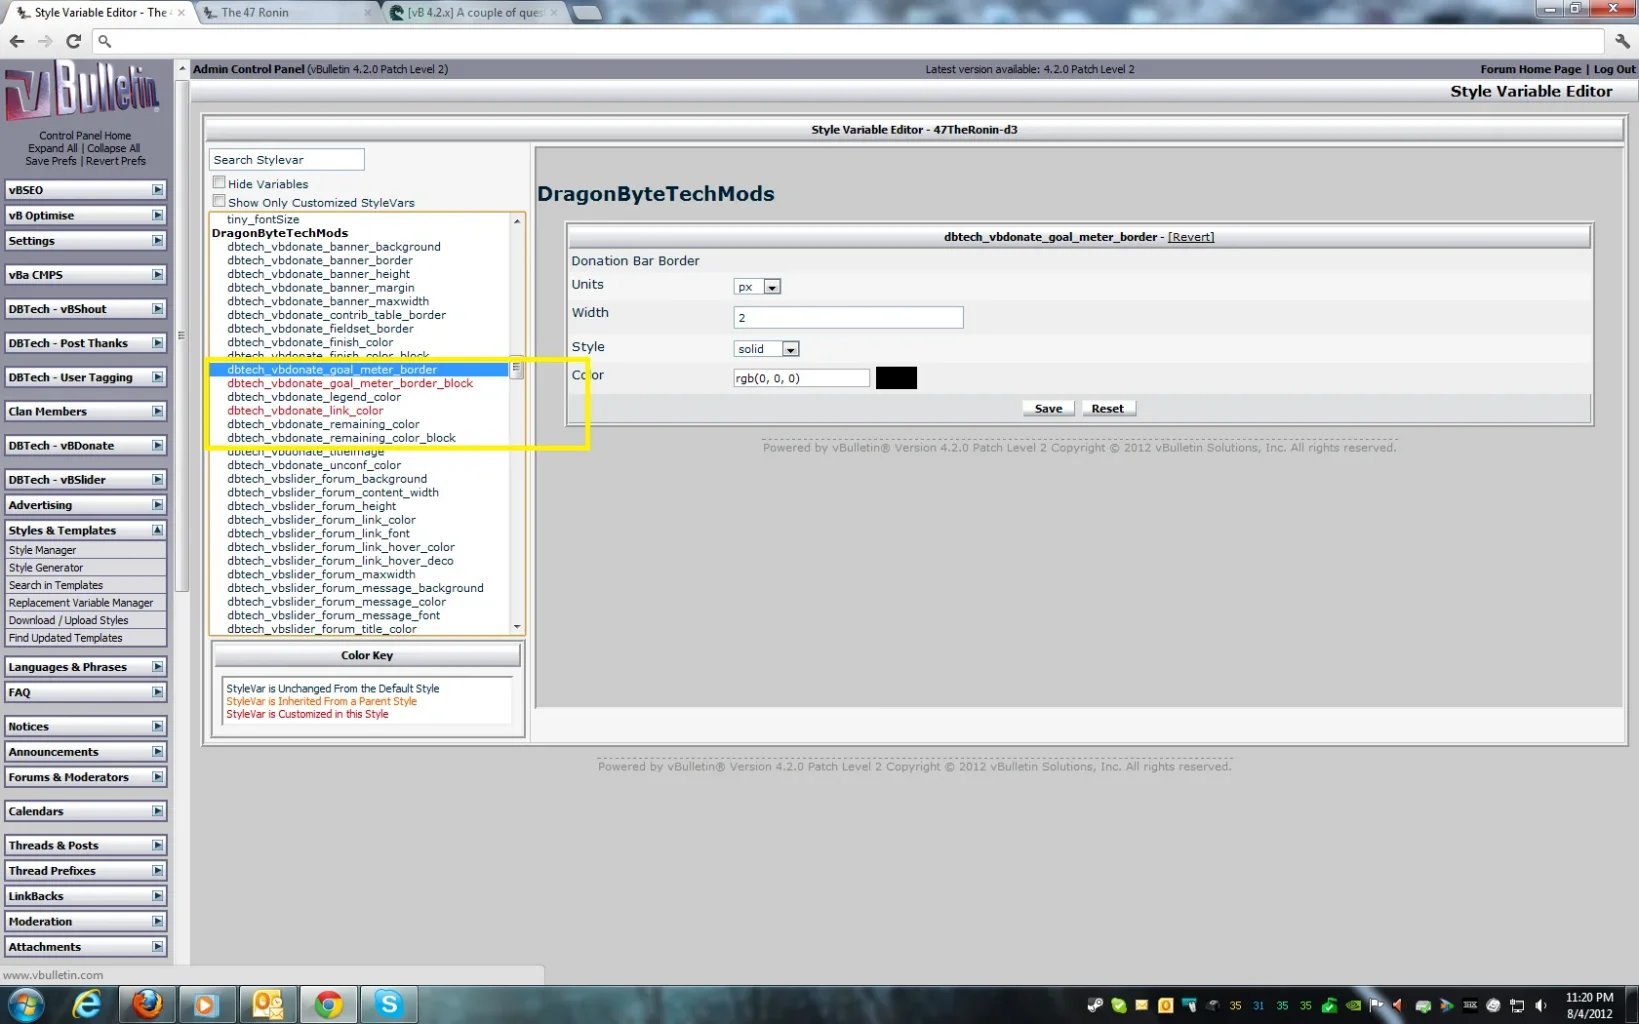Image resolution: width=1639 pixels, height=1024 pixels.
Task: Click the vBulletin logo
Action: (x=83, y=92)
